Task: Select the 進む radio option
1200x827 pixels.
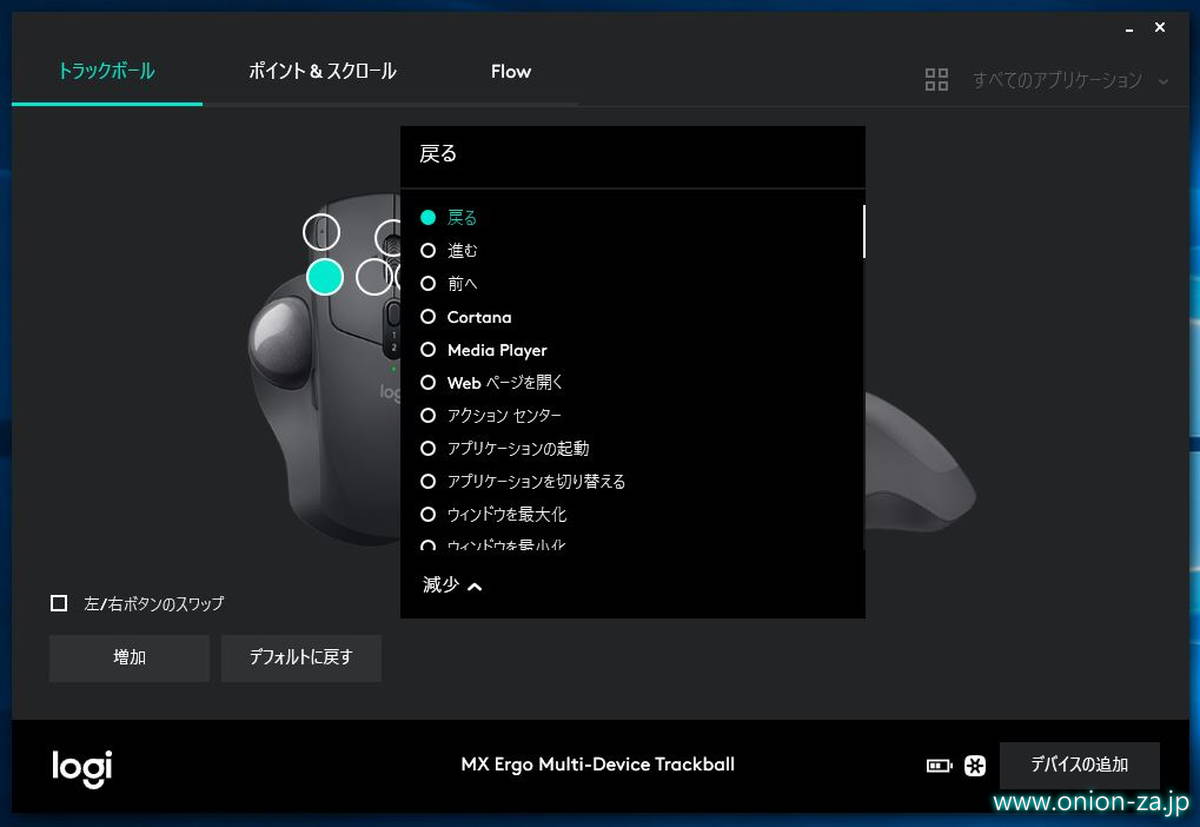Action: point(428,251)
